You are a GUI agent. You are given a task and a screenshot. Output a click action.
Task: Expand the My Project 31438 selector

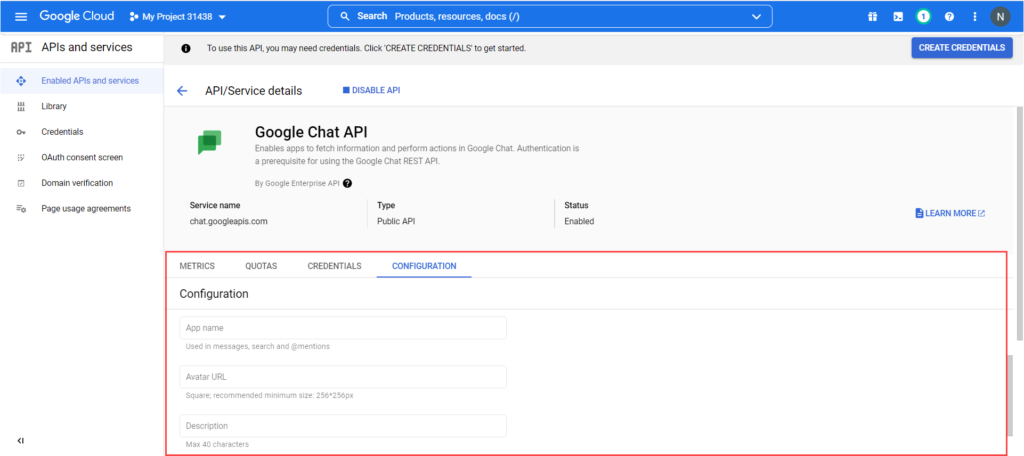click(178, 17)
